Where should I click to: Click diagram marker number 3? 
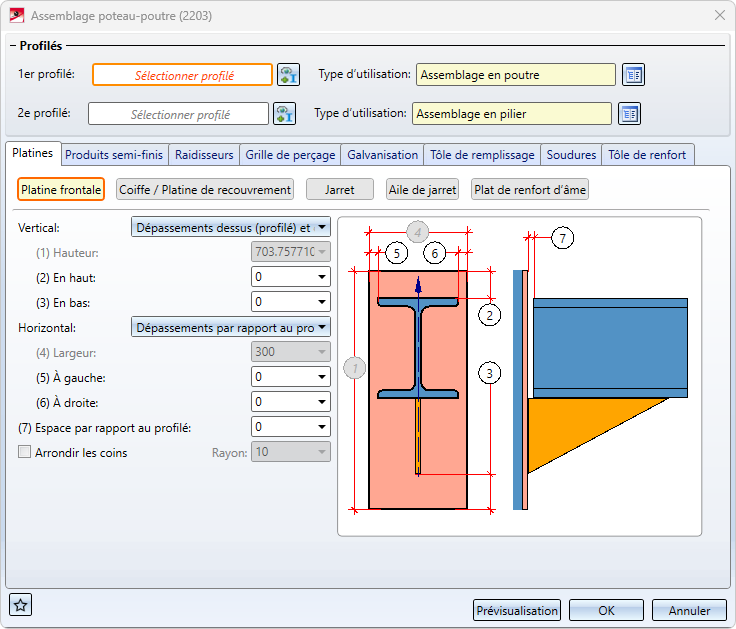pyautogui.click(x=489, y=374)
